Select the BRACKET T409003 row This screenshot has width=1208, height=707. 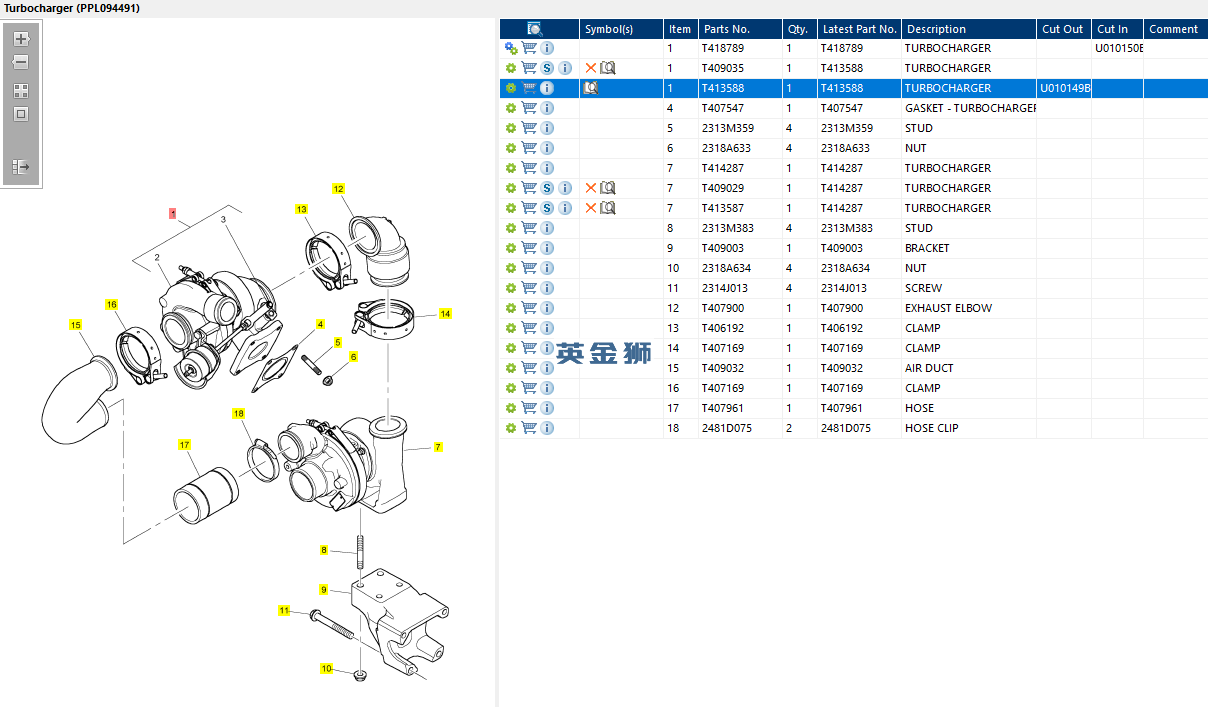(x=926, y=248)
